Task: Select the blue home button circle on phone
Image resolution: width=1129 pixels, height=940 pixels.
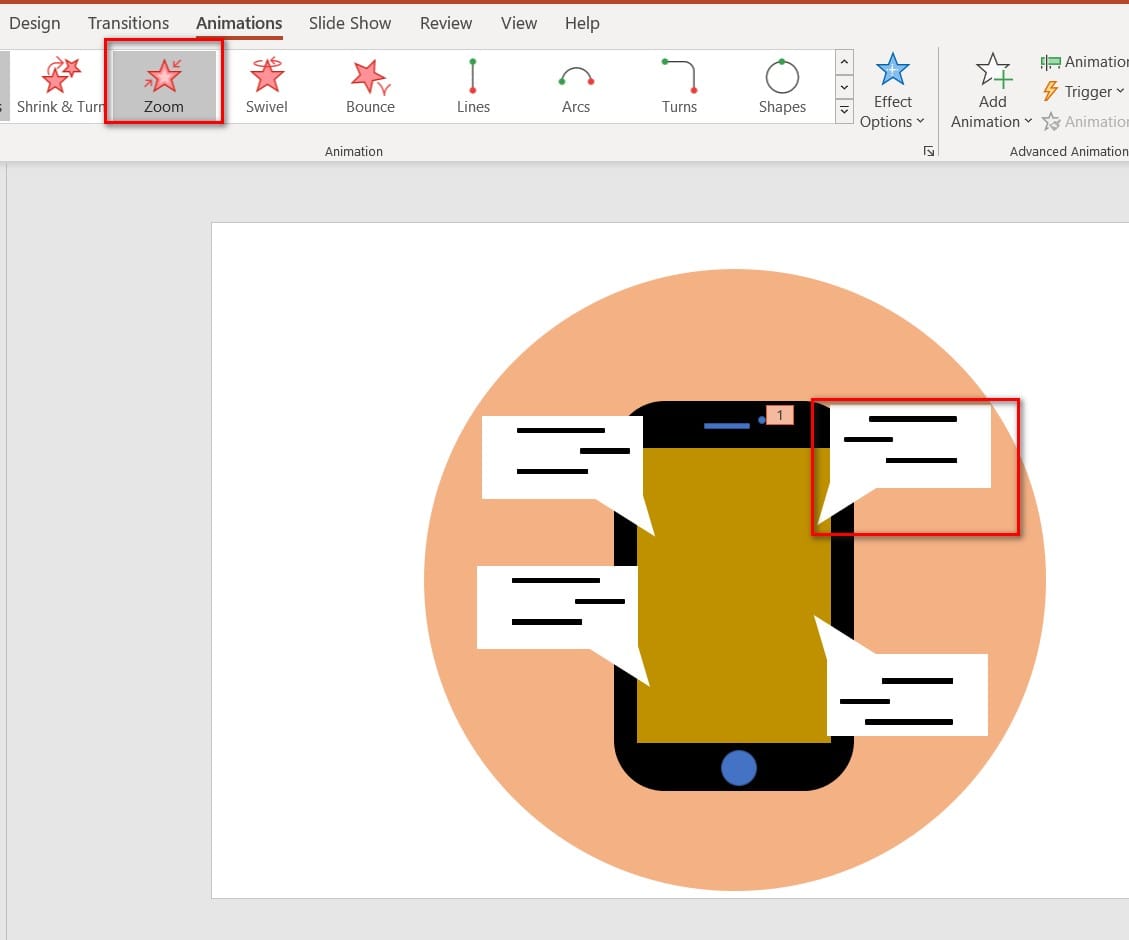Action: [x=739, y=768]
